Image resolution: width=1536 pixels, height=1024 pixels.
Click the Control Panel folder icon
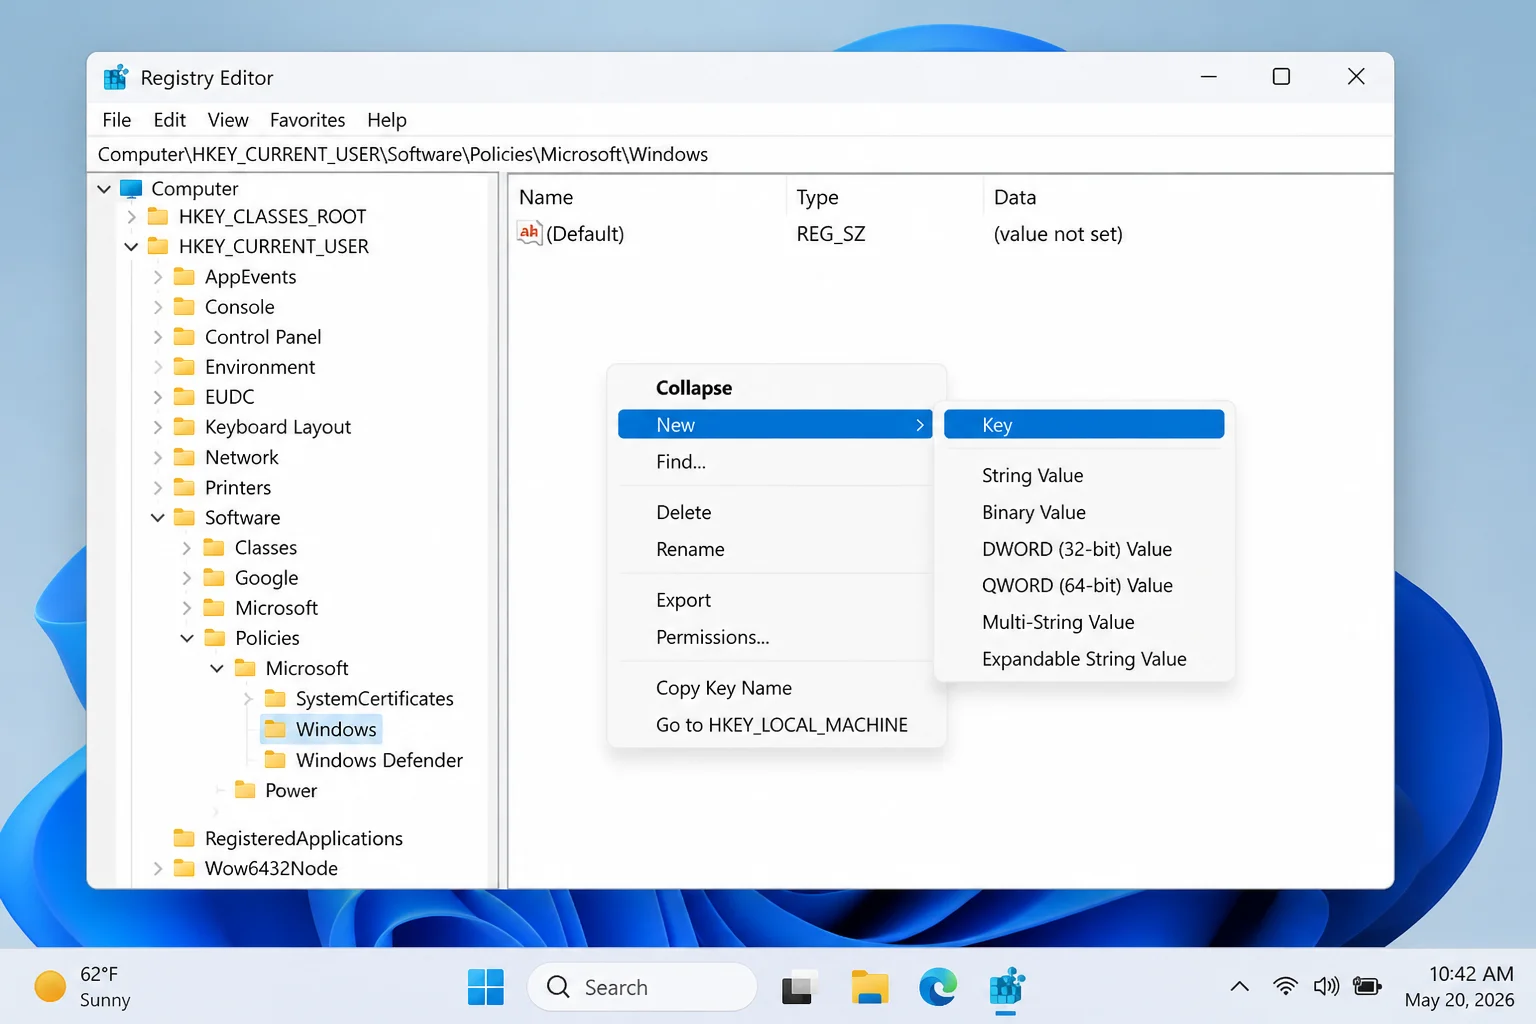tap(184, 336)
